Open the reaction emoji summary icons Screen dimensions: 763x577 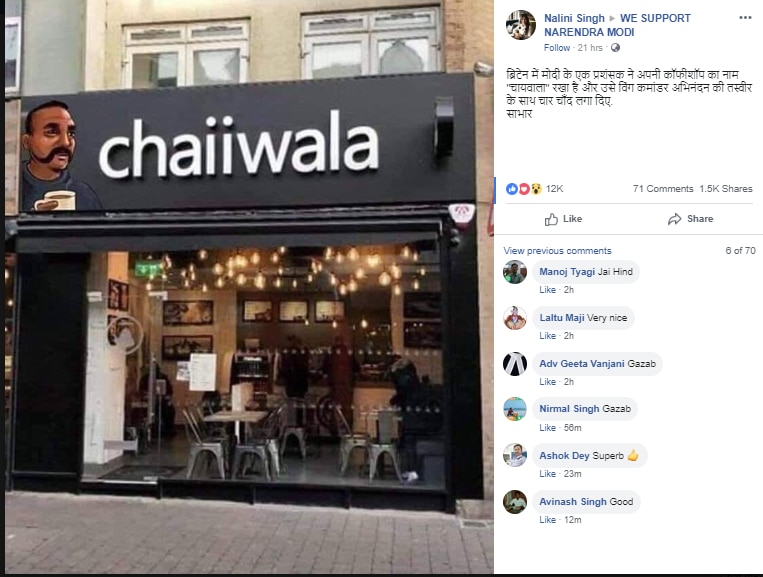pos(524,189)
